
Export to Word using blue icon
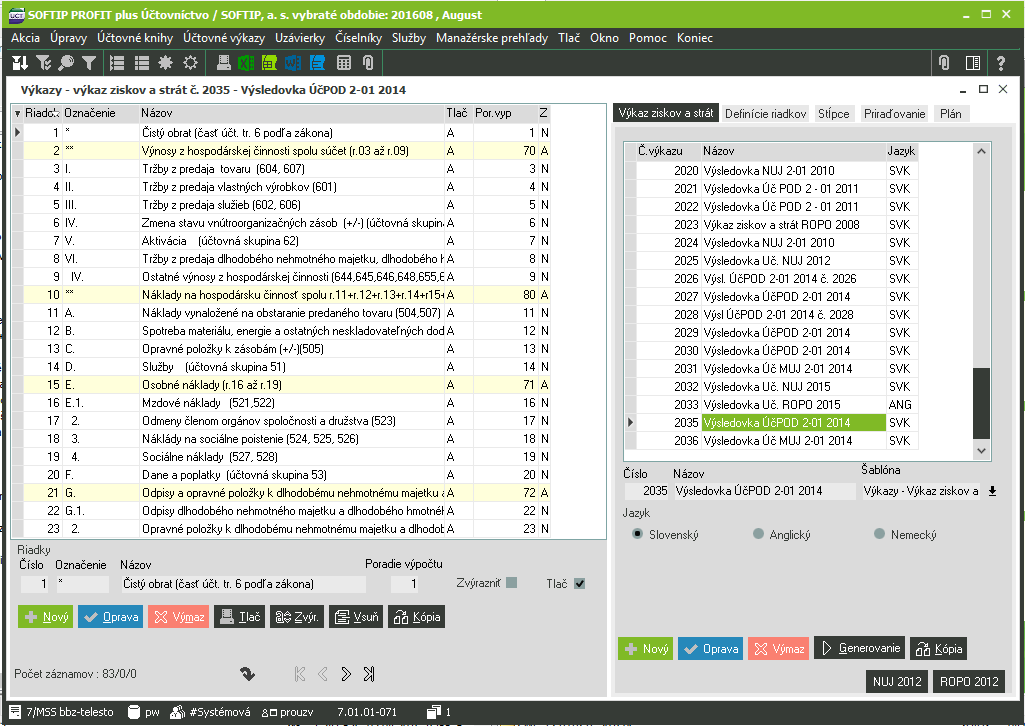(x=293, y=62)
